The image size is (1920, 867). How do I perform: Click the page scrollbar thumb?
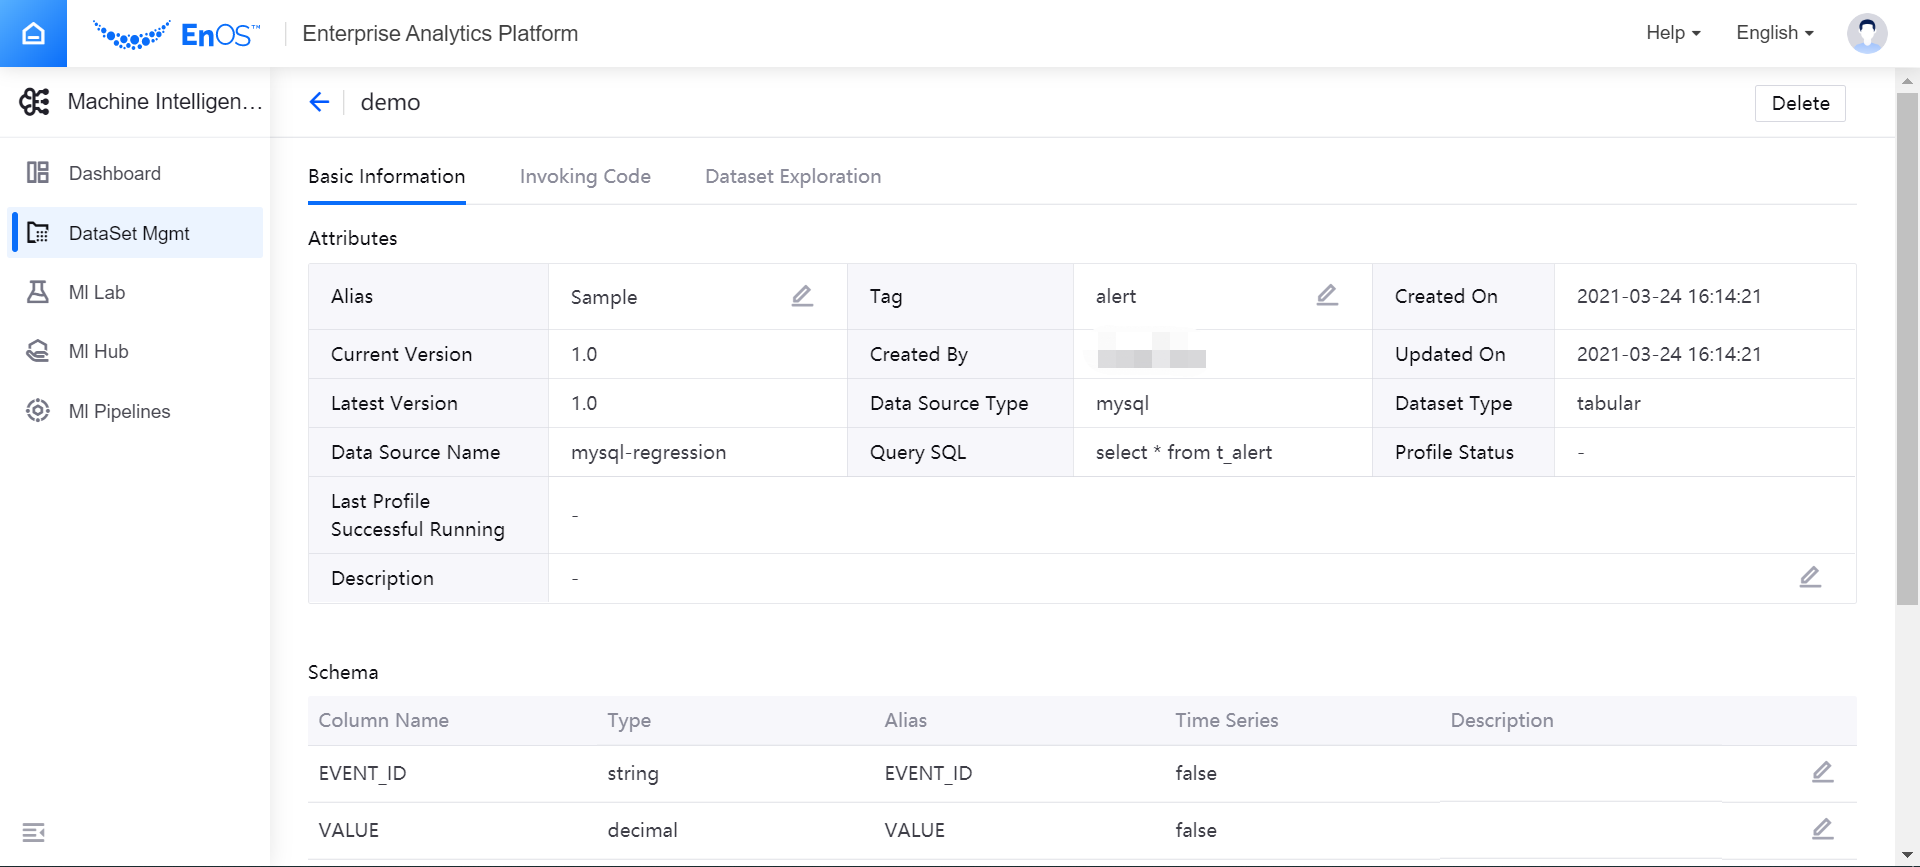click(1907, 348)
